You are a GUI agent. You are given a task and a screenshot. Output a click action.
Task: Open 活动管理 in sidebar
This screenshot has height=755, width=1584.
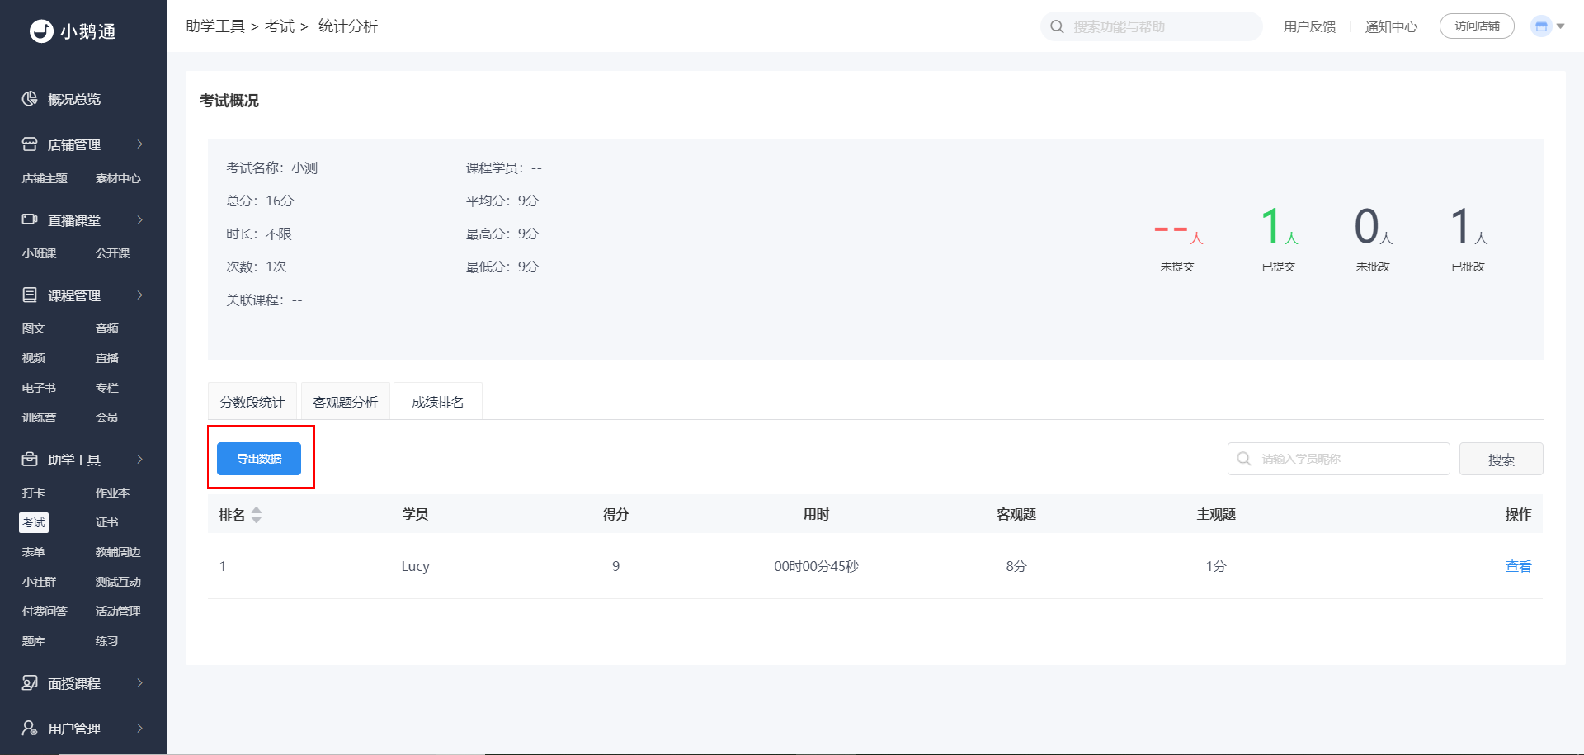118,611
